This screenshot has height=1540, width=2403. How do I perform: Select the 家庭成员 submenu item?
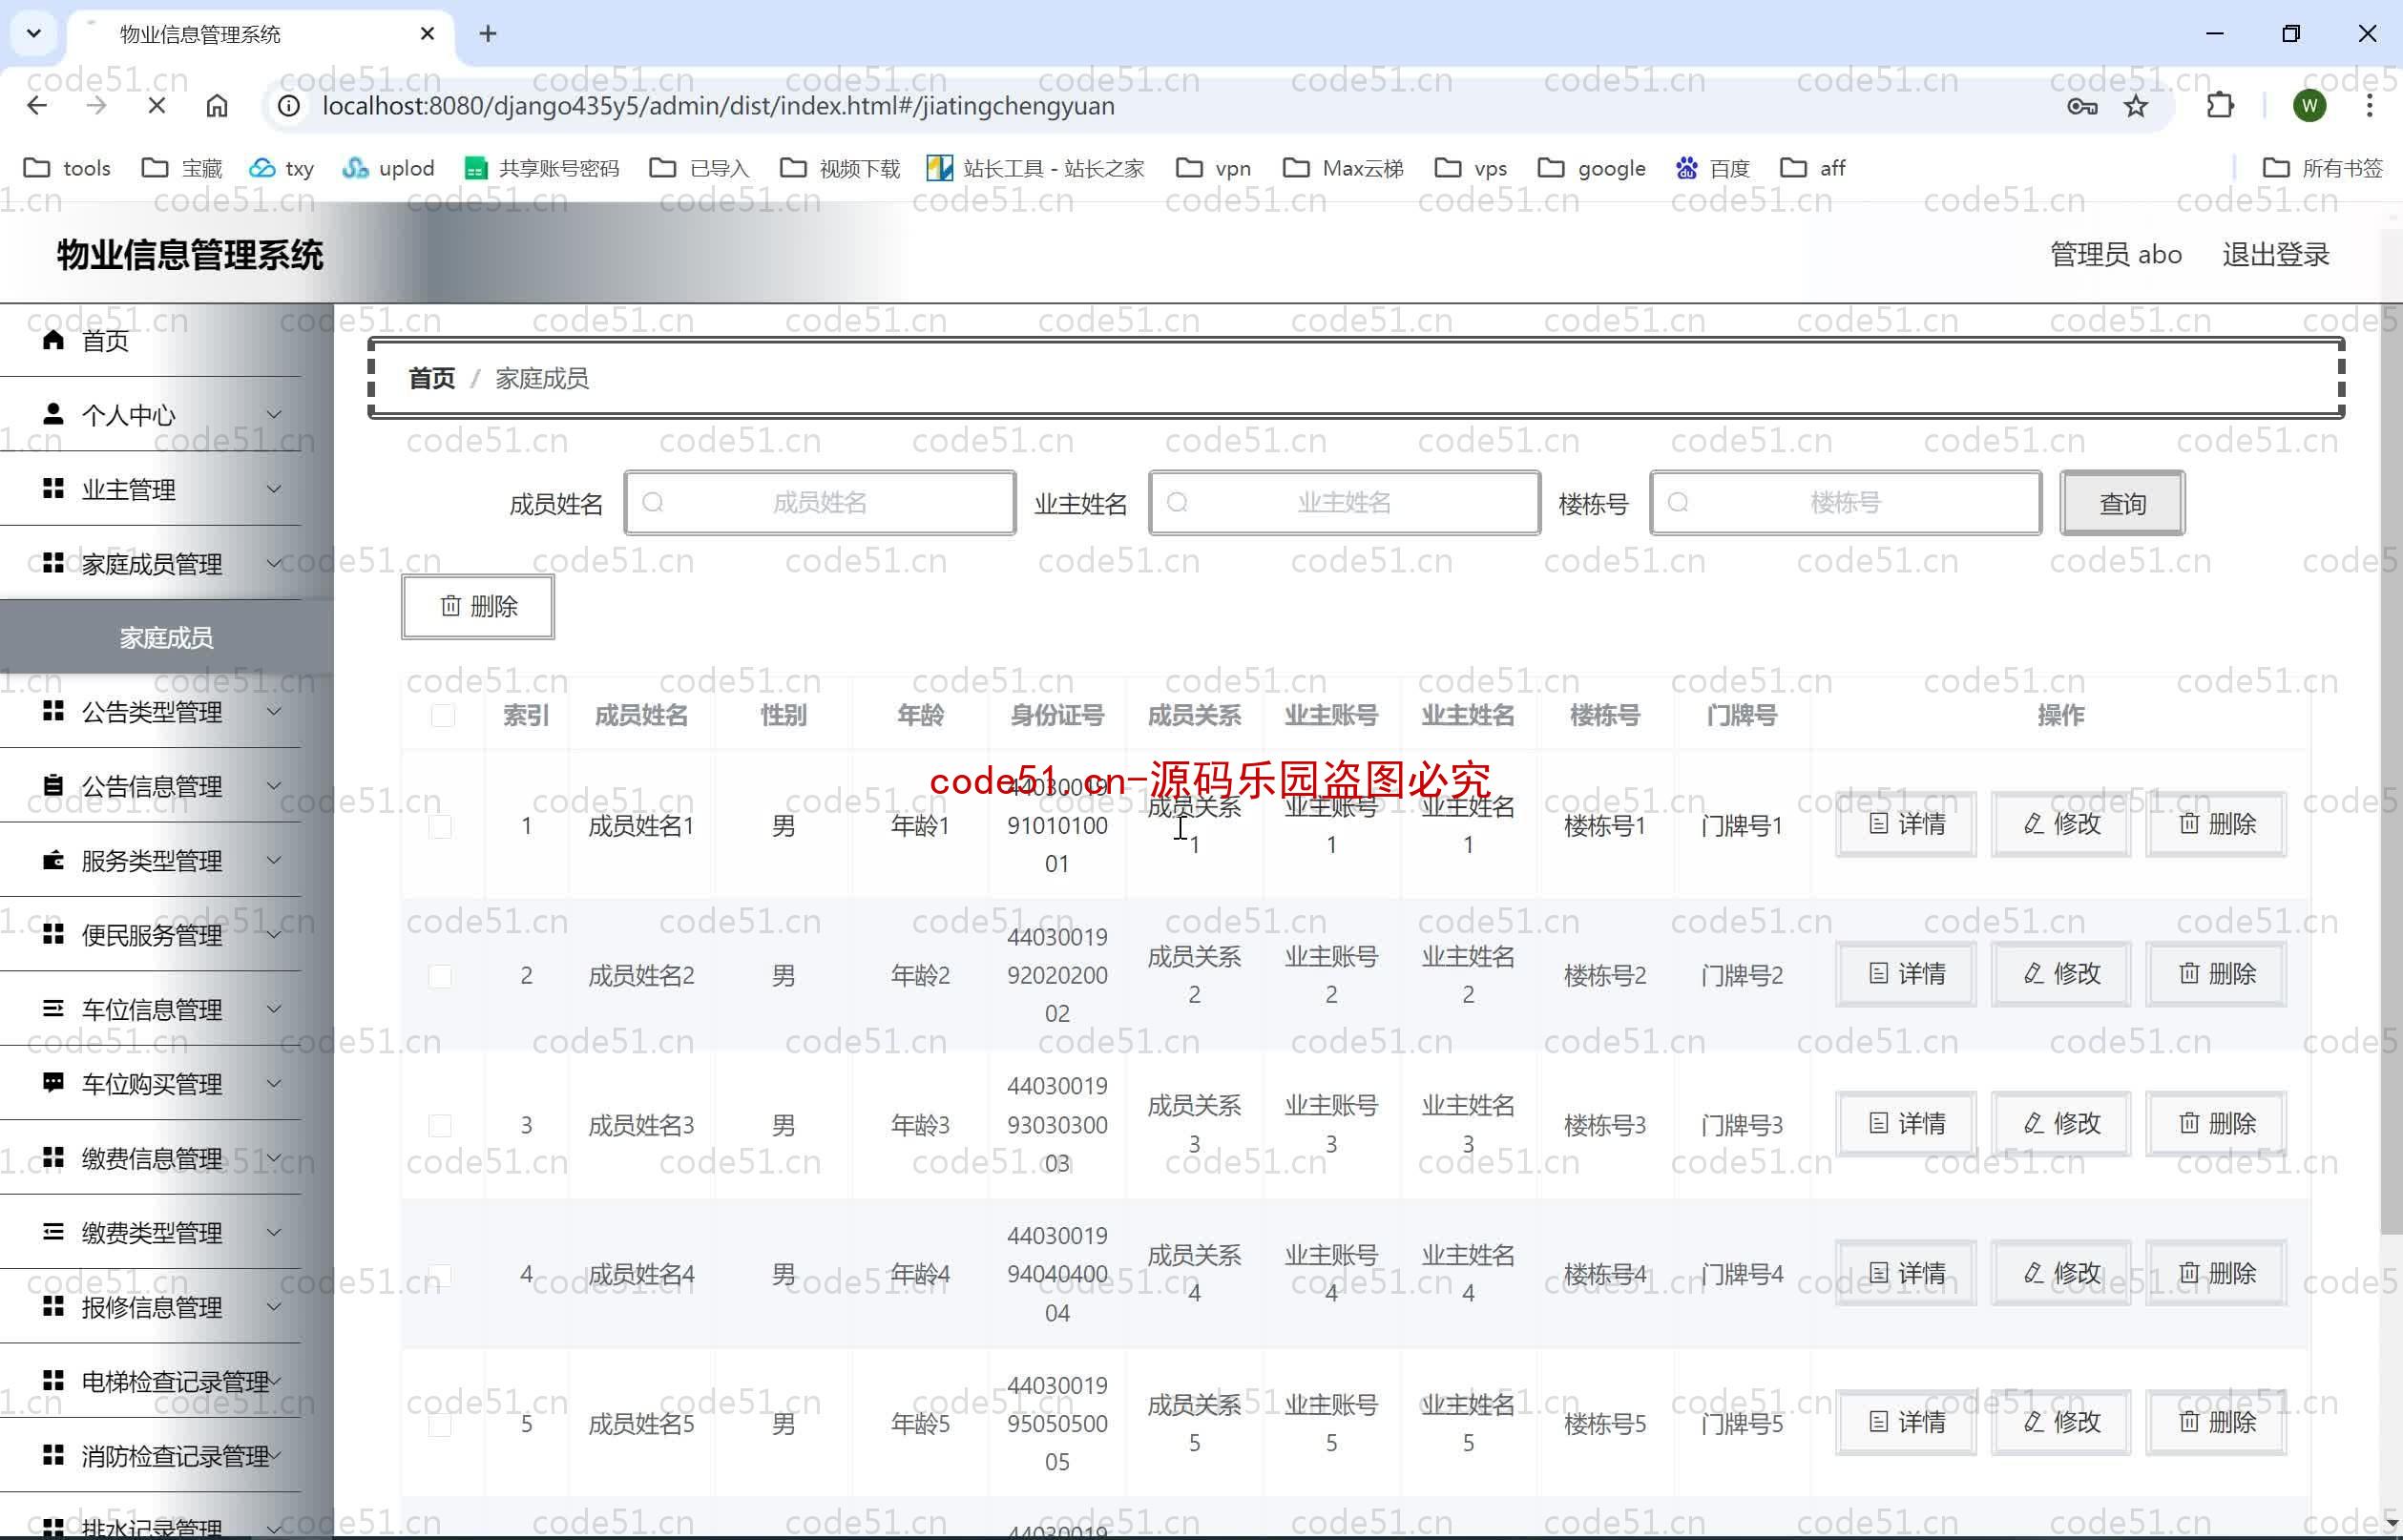tap(166, 637)
